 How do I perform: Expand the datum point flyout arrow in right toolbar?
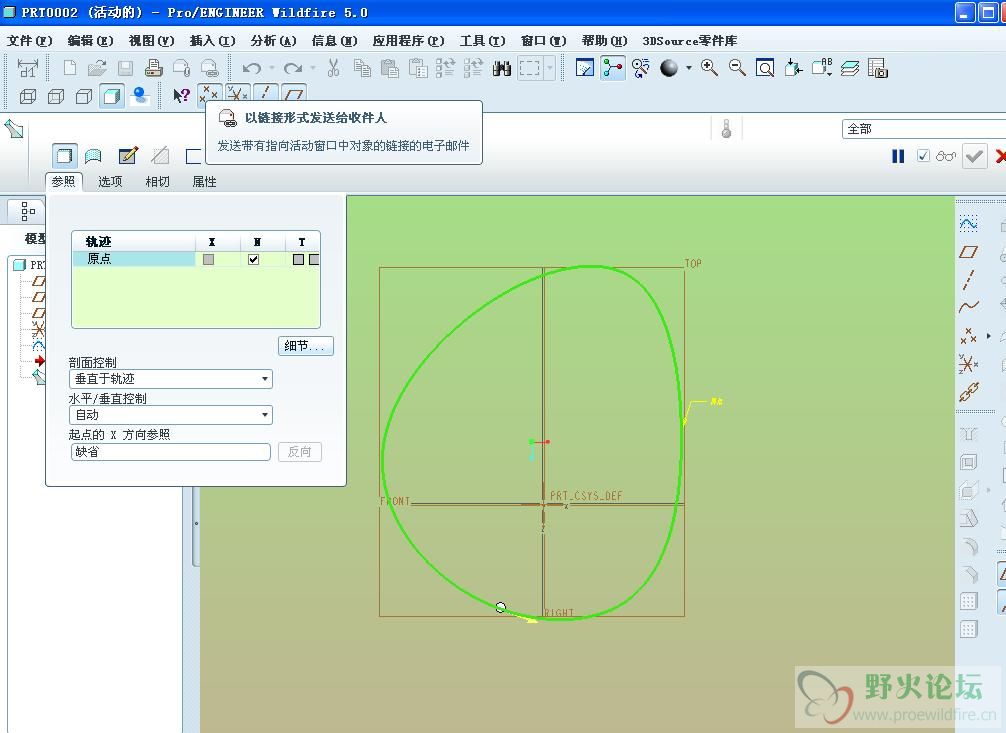point(989,336)
